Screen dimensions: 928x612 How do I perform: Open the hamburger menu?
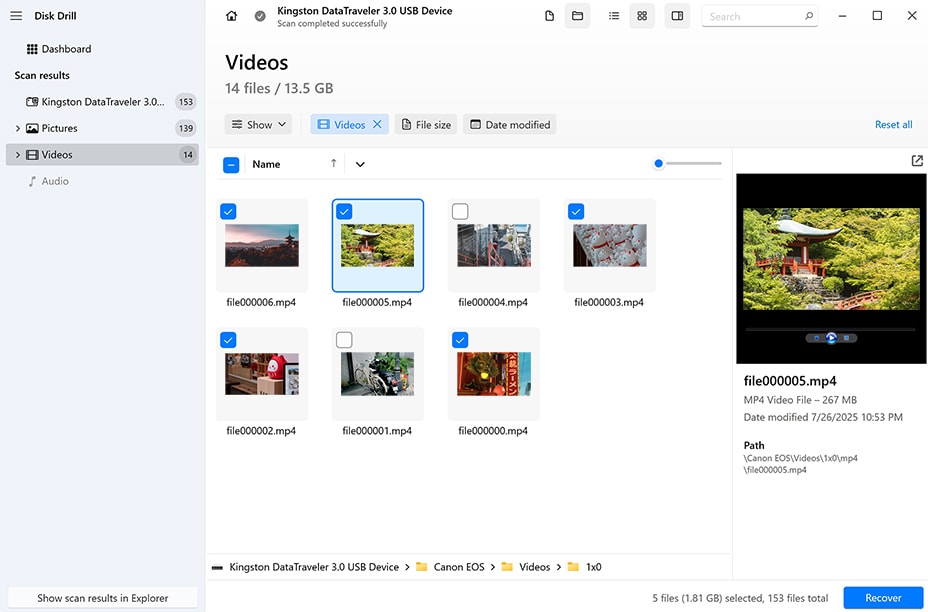pos(16,16)
